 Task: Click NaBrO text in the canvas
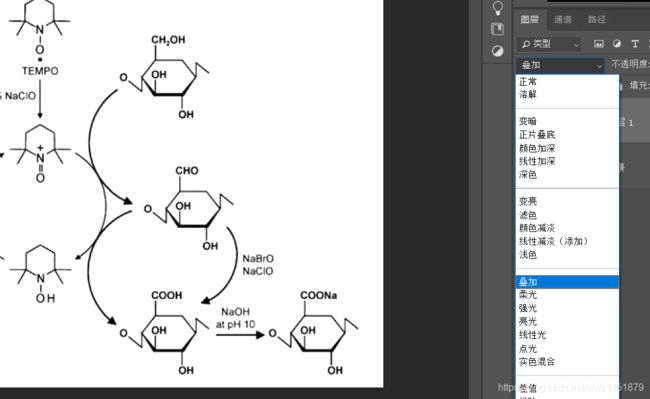258,259
